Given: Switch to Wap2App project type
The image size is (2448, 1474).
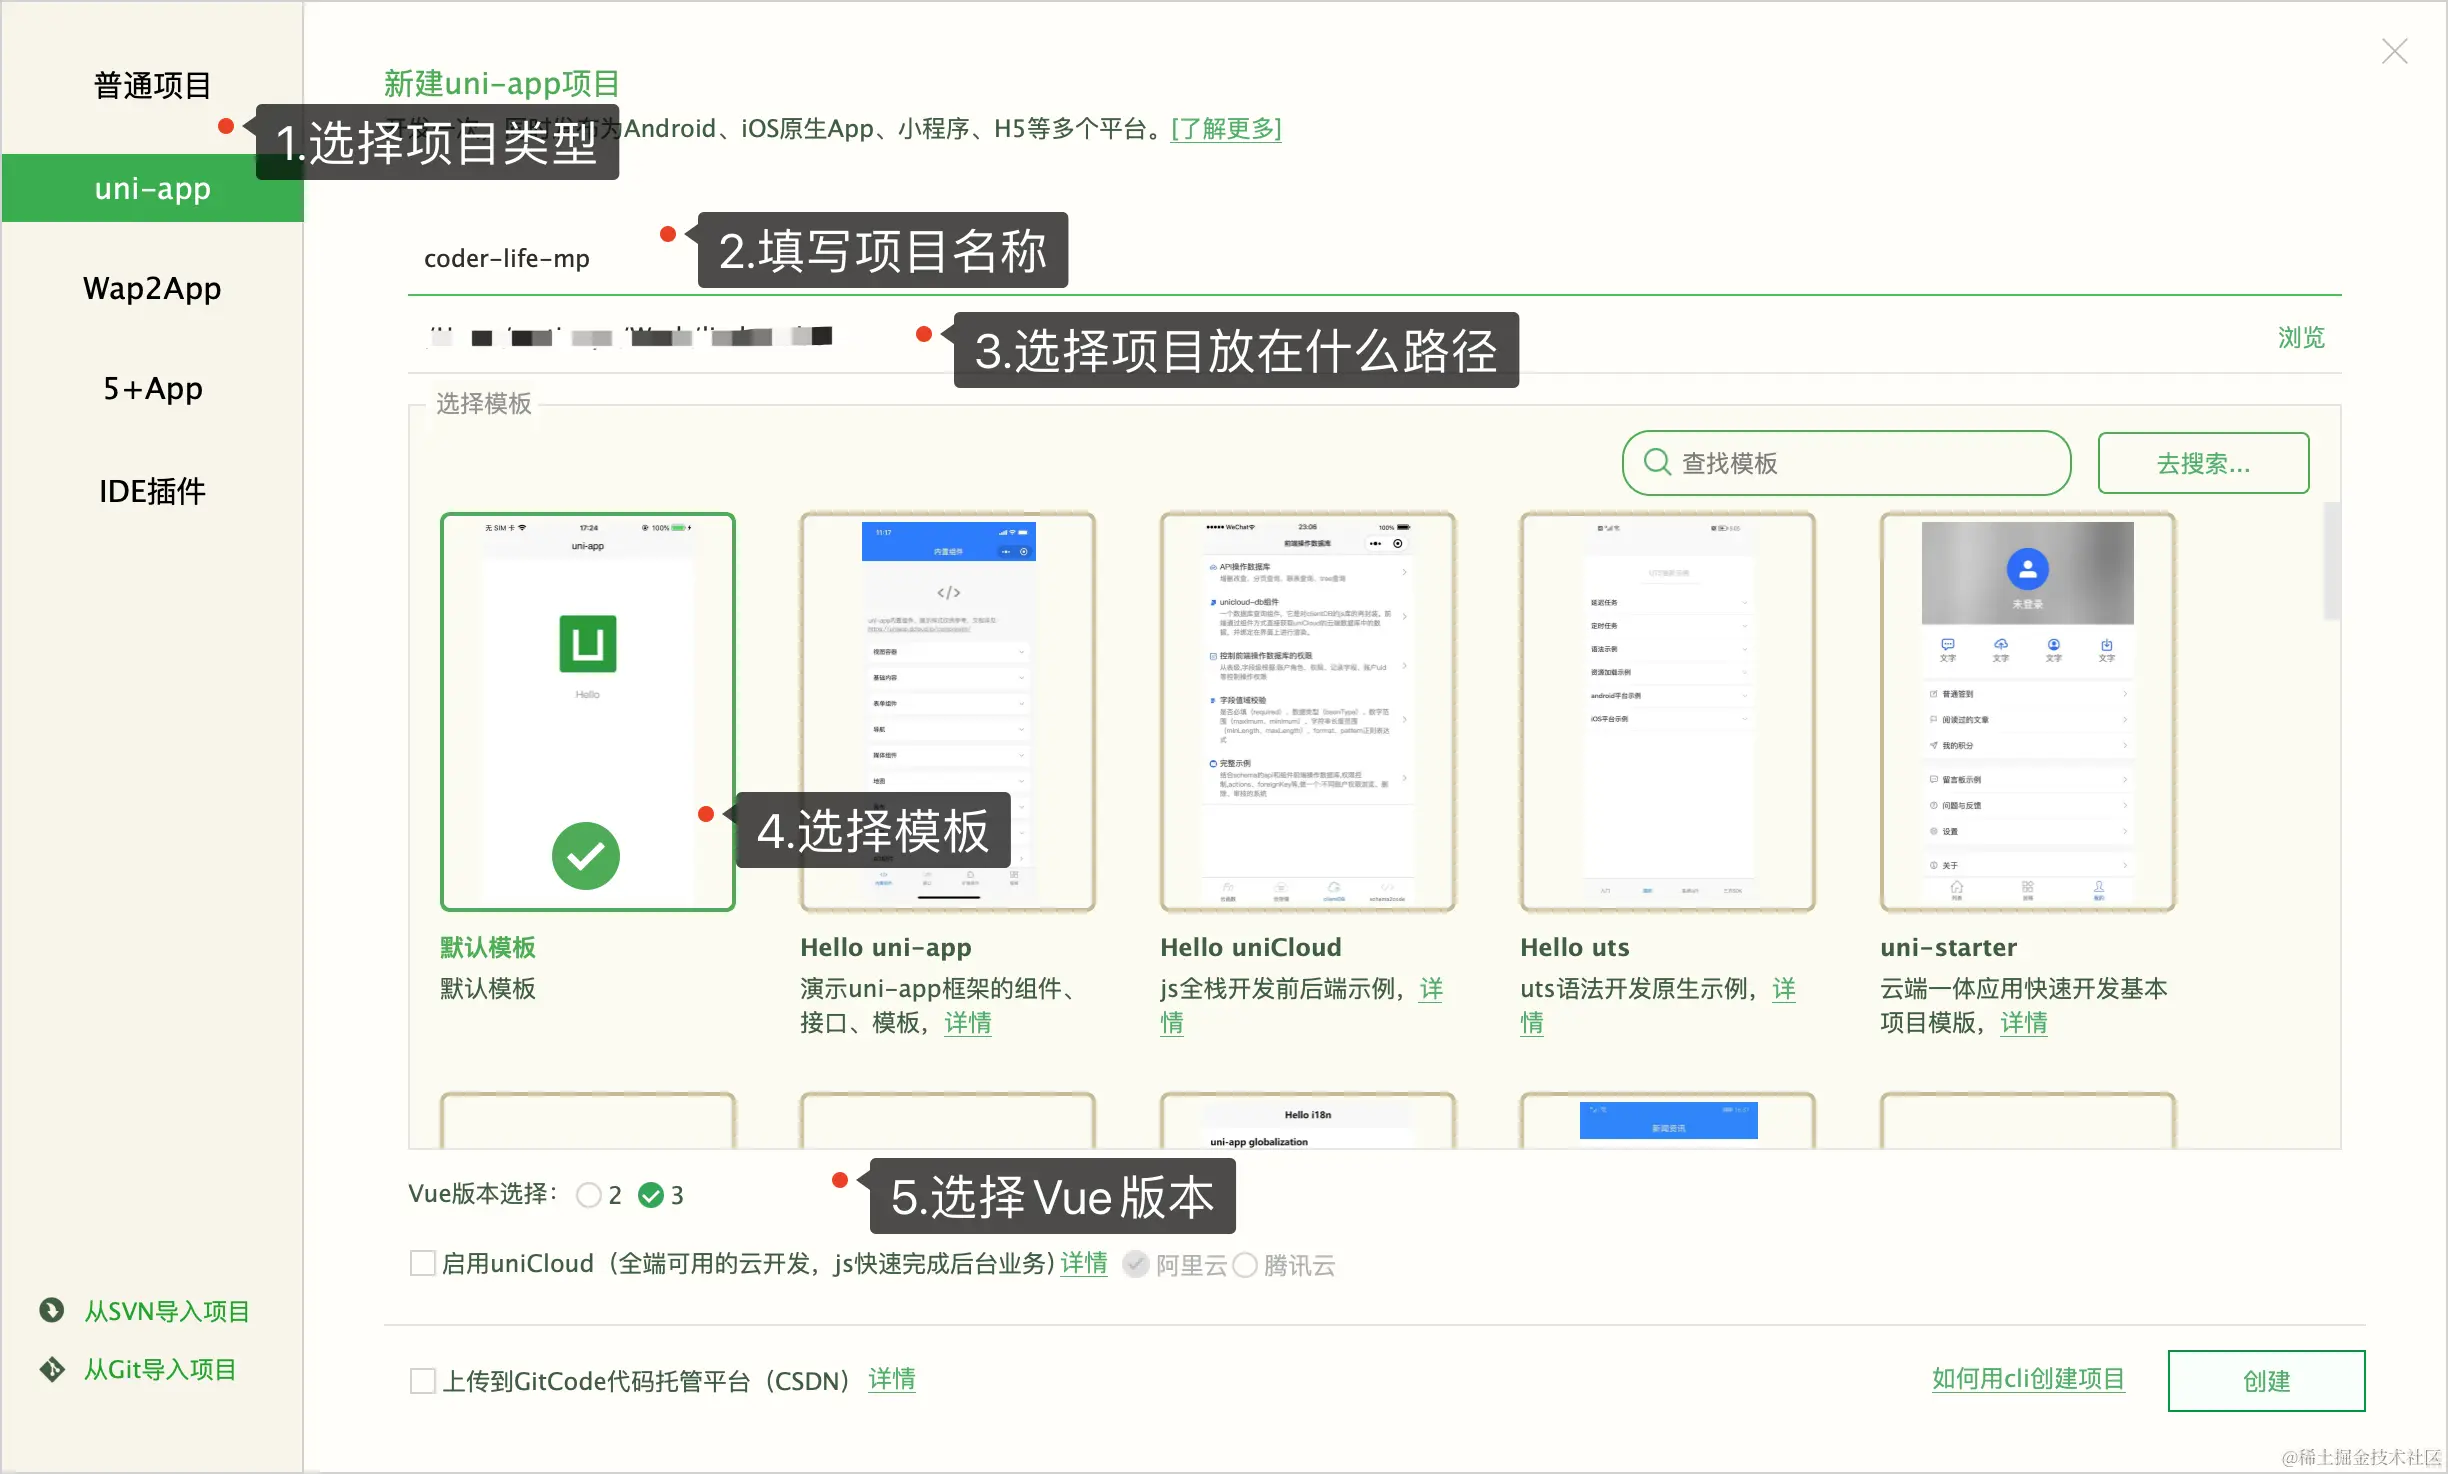Looking at the screenshot, I should coord(152,289).
